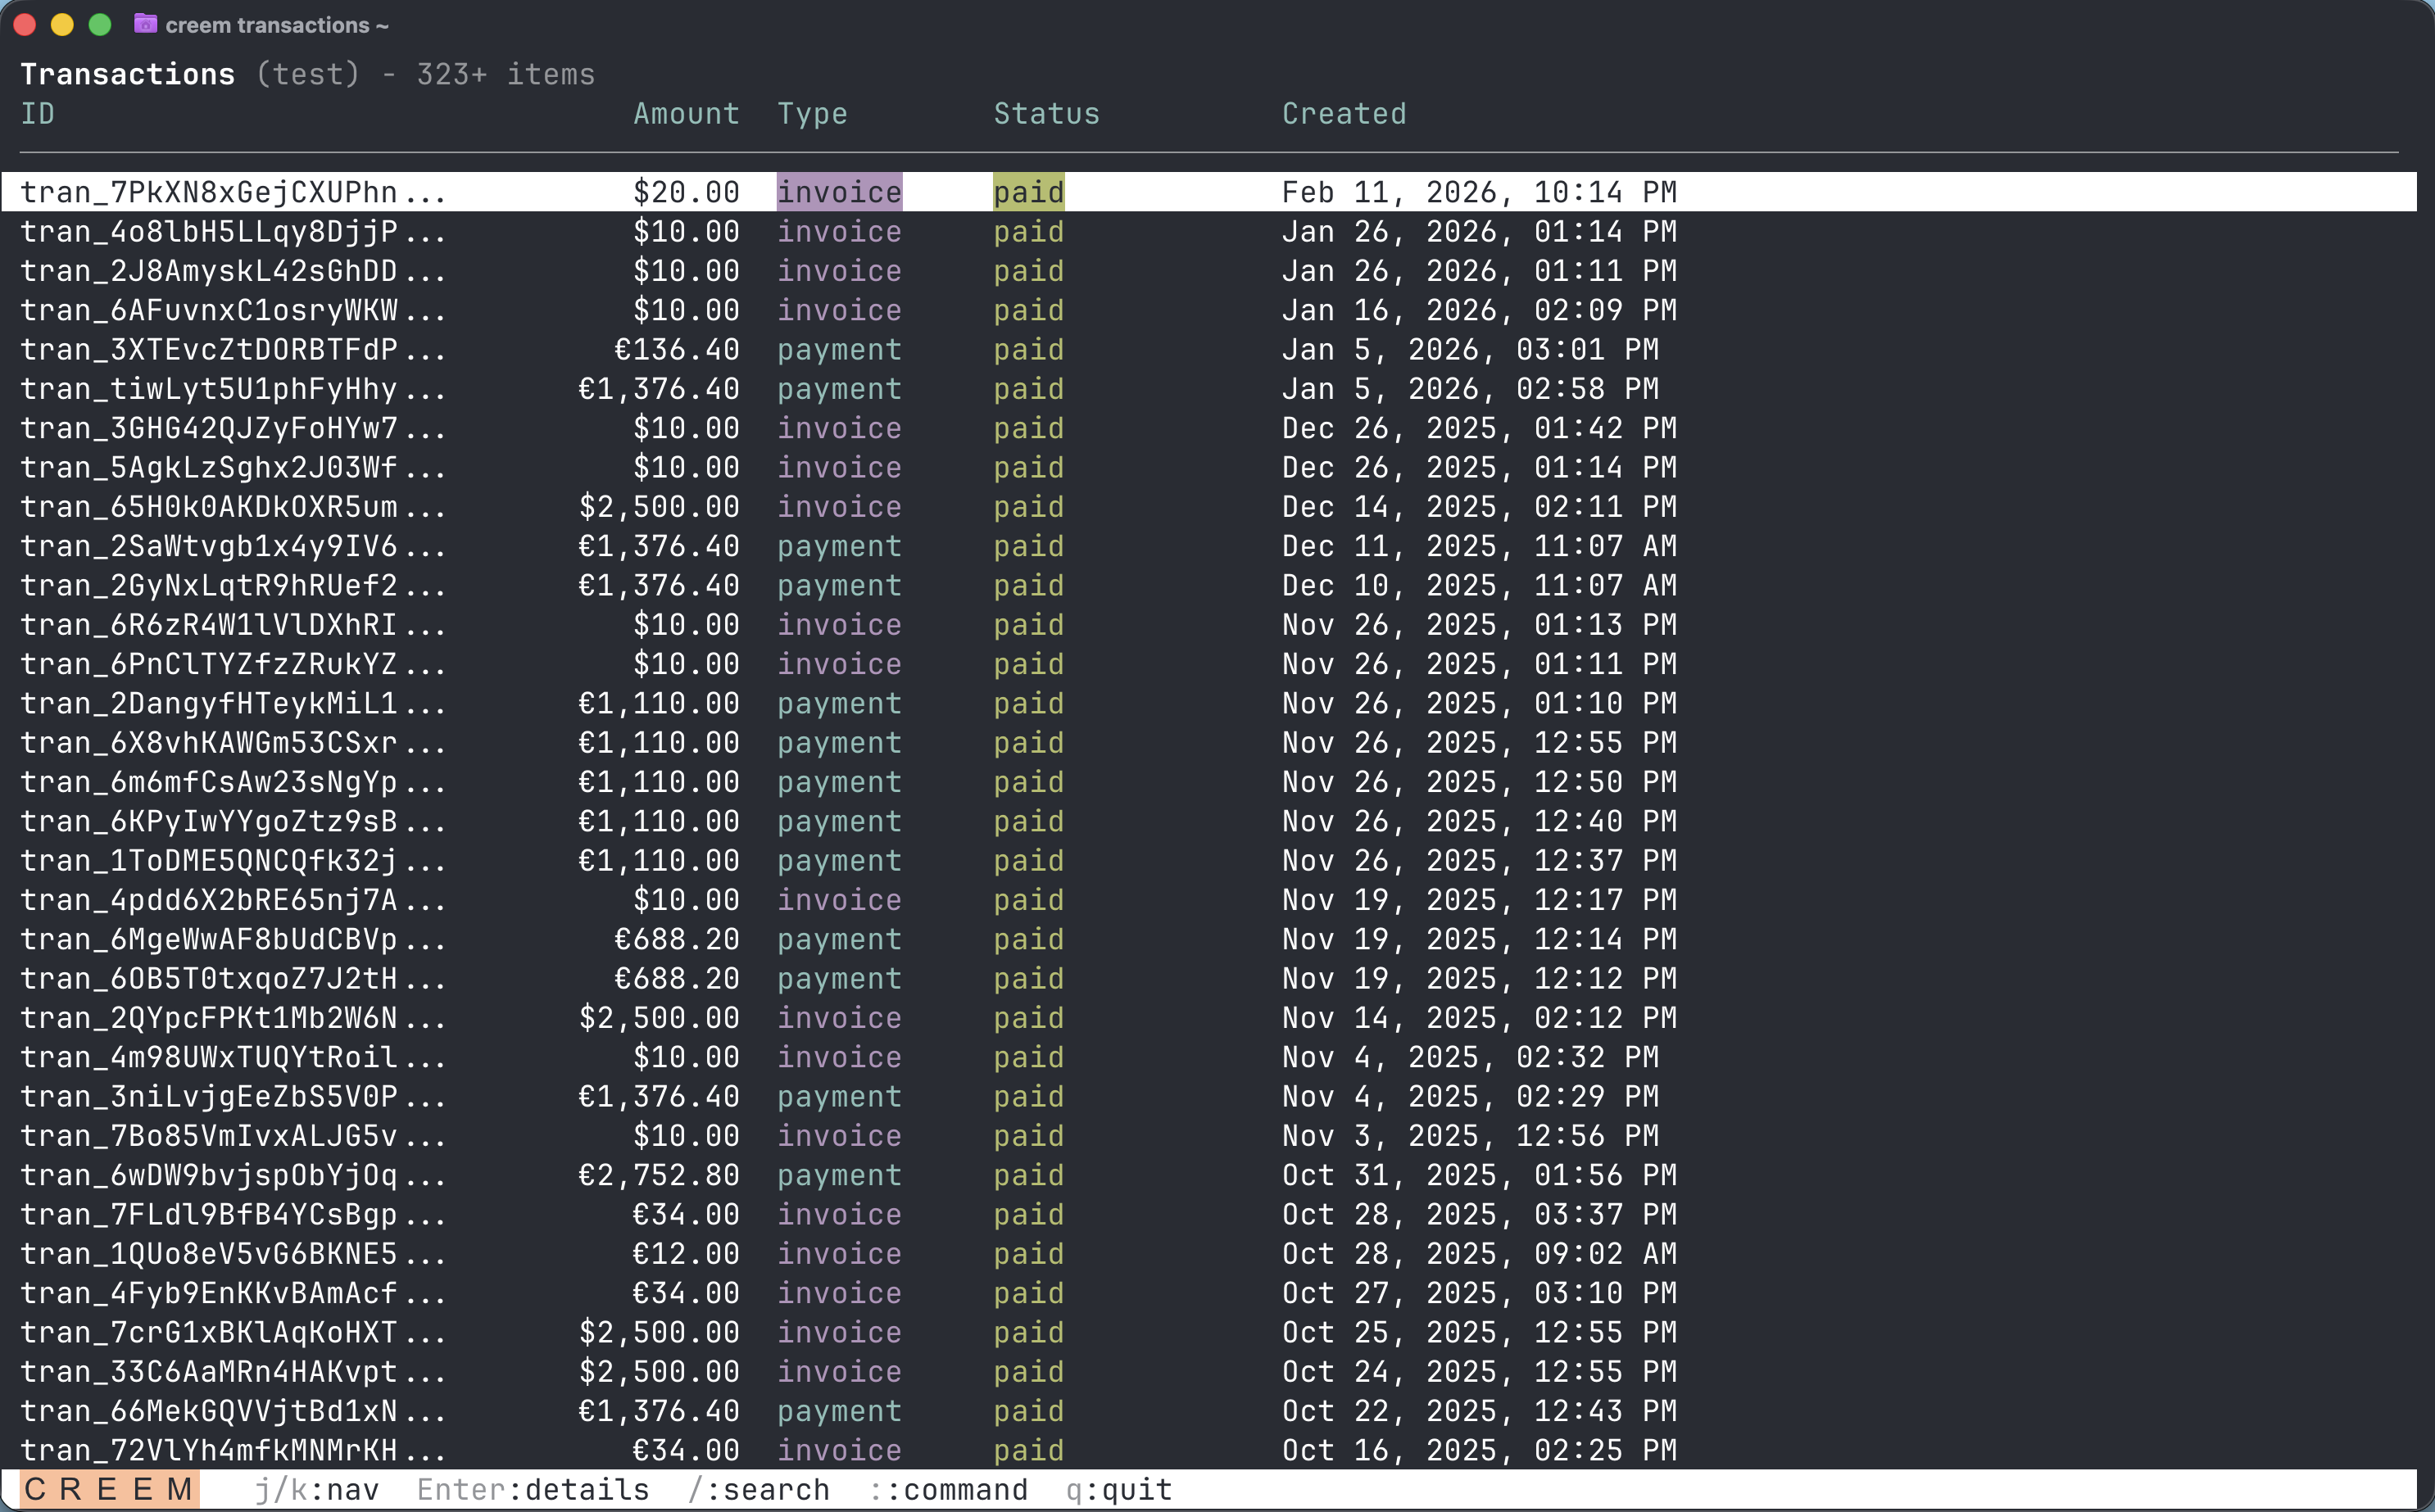Click the €136.40 amount cell

[x=677, y=349]
